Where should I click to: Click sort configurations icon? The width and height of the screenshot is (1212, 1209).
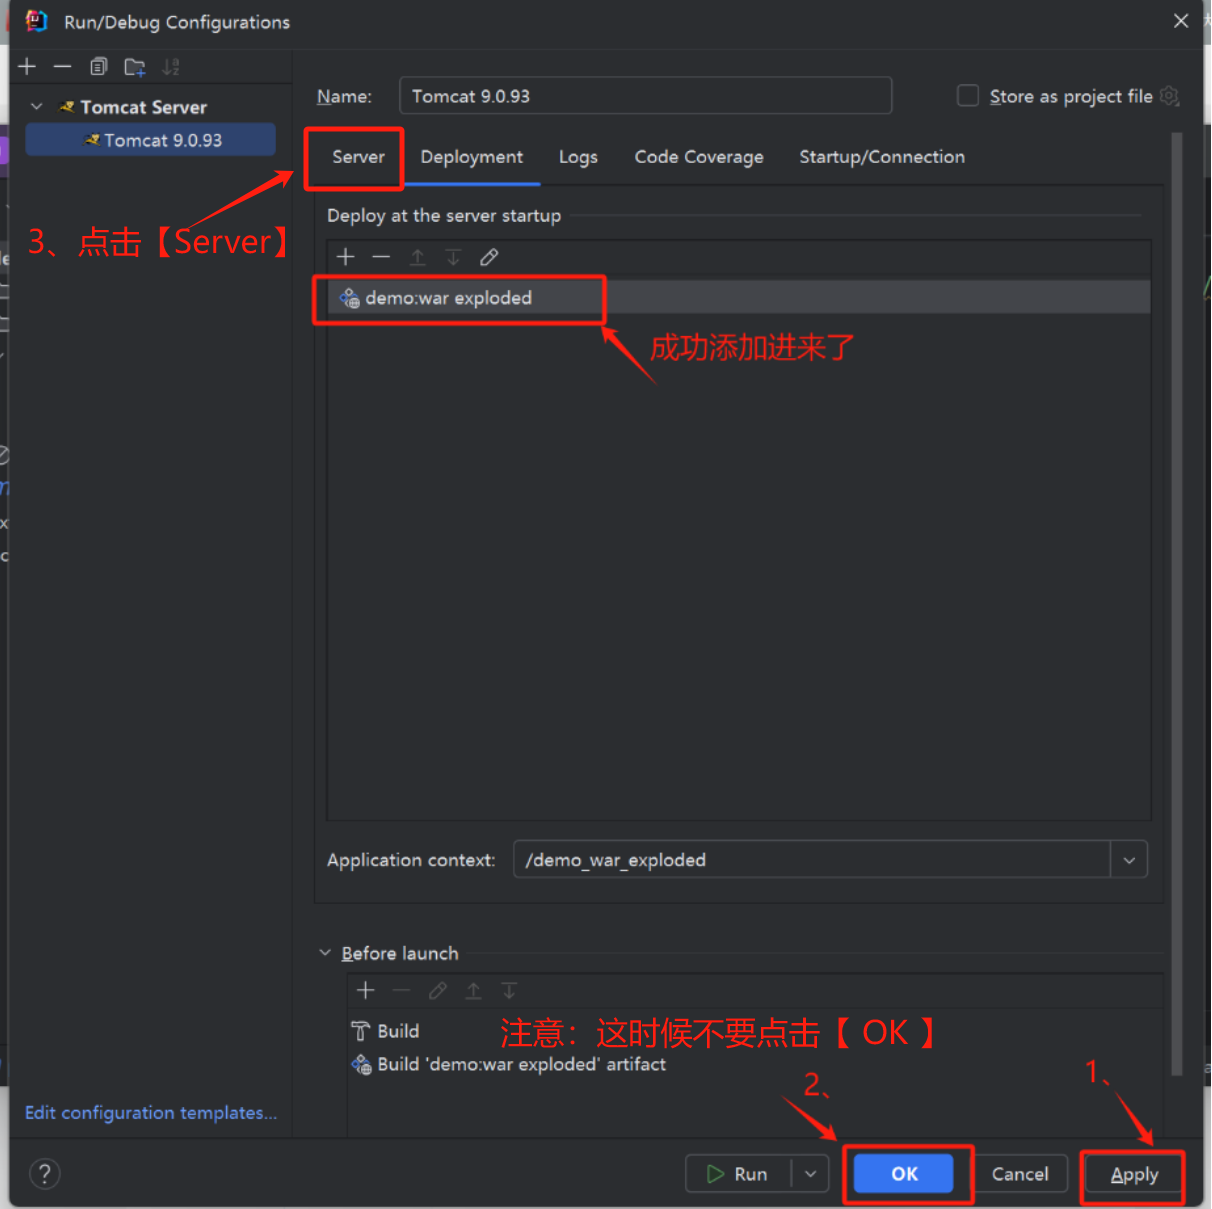[171, 67]
